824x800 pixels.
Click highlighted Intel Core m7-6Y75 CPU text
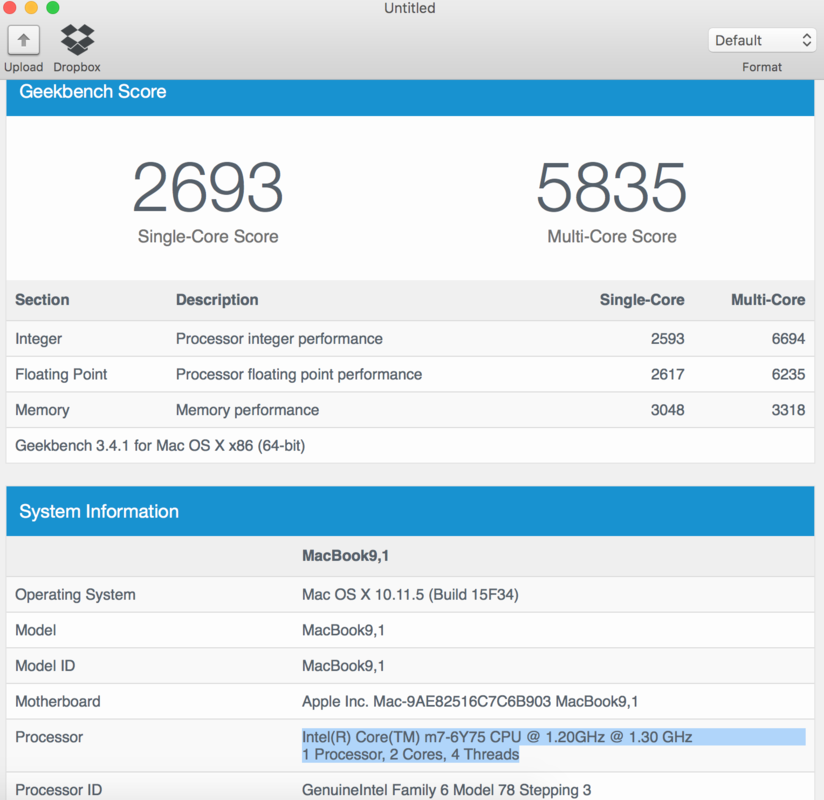(497, 737)
